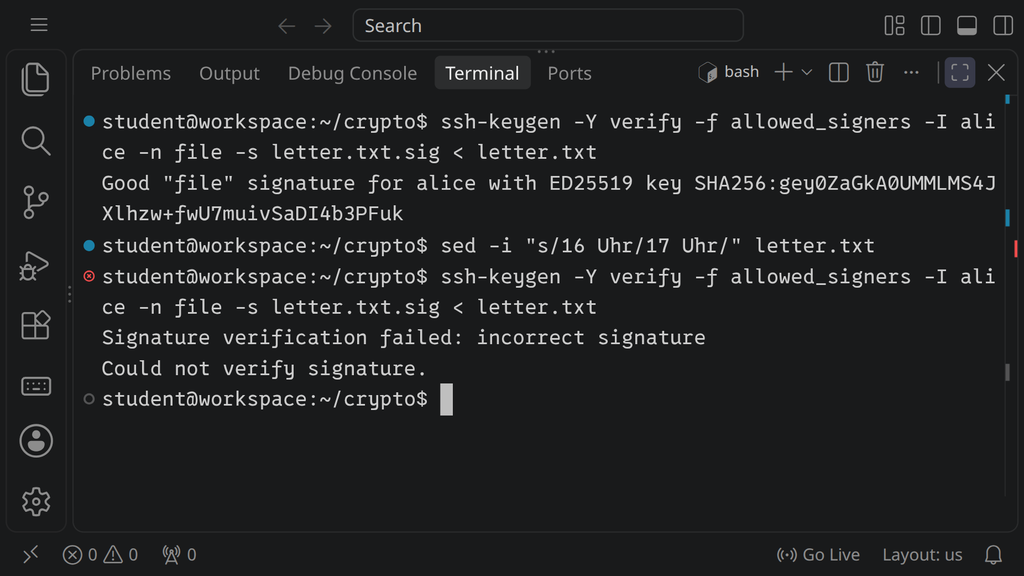Open the Manage gear settings menu
Screen dimensions: 1024x576
pyautogui.click(x=36, y=502)
